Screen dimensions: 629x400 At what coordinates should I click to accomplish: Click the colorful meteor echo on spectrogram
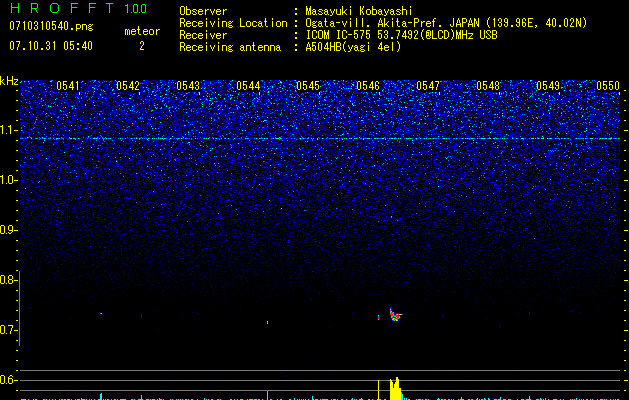[x=396, y=315]
